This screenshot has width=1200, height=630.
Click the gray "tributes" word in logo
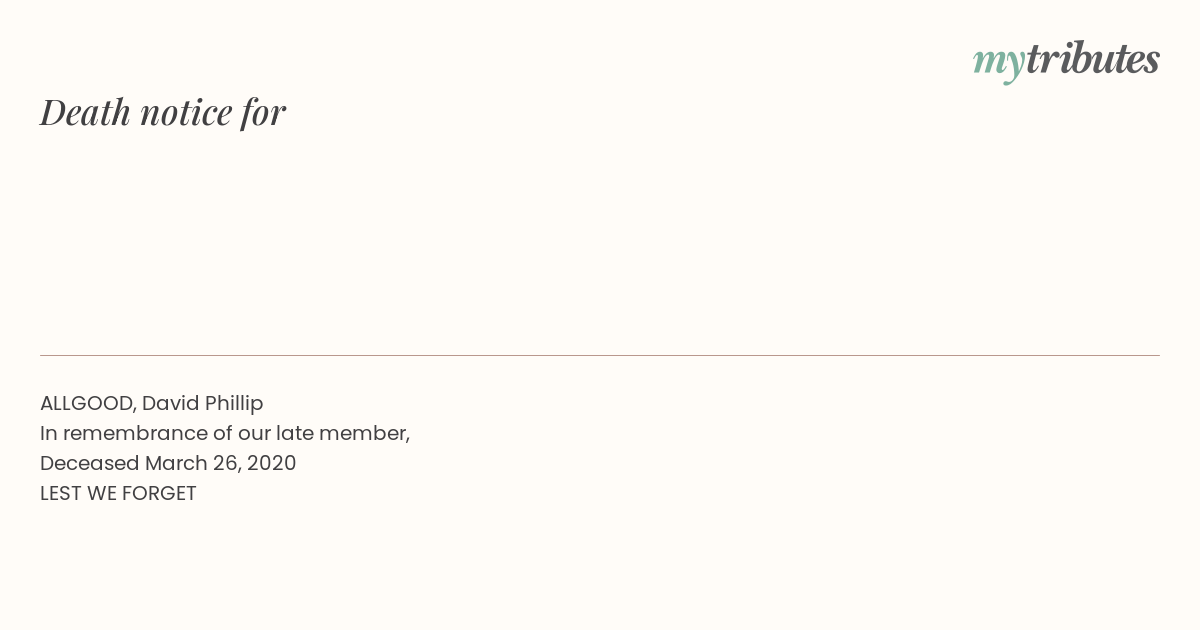pyautogui.click(x=1093, y=58)
